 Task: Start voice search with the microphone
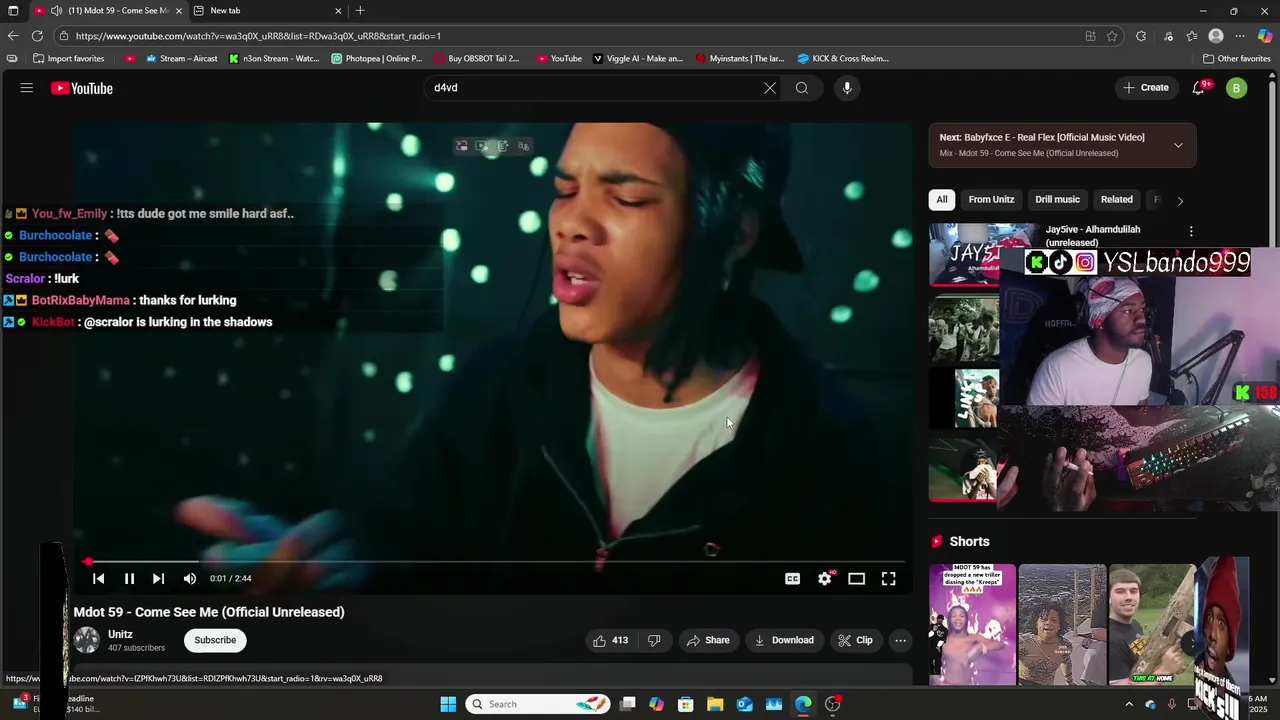click(847, 88)
